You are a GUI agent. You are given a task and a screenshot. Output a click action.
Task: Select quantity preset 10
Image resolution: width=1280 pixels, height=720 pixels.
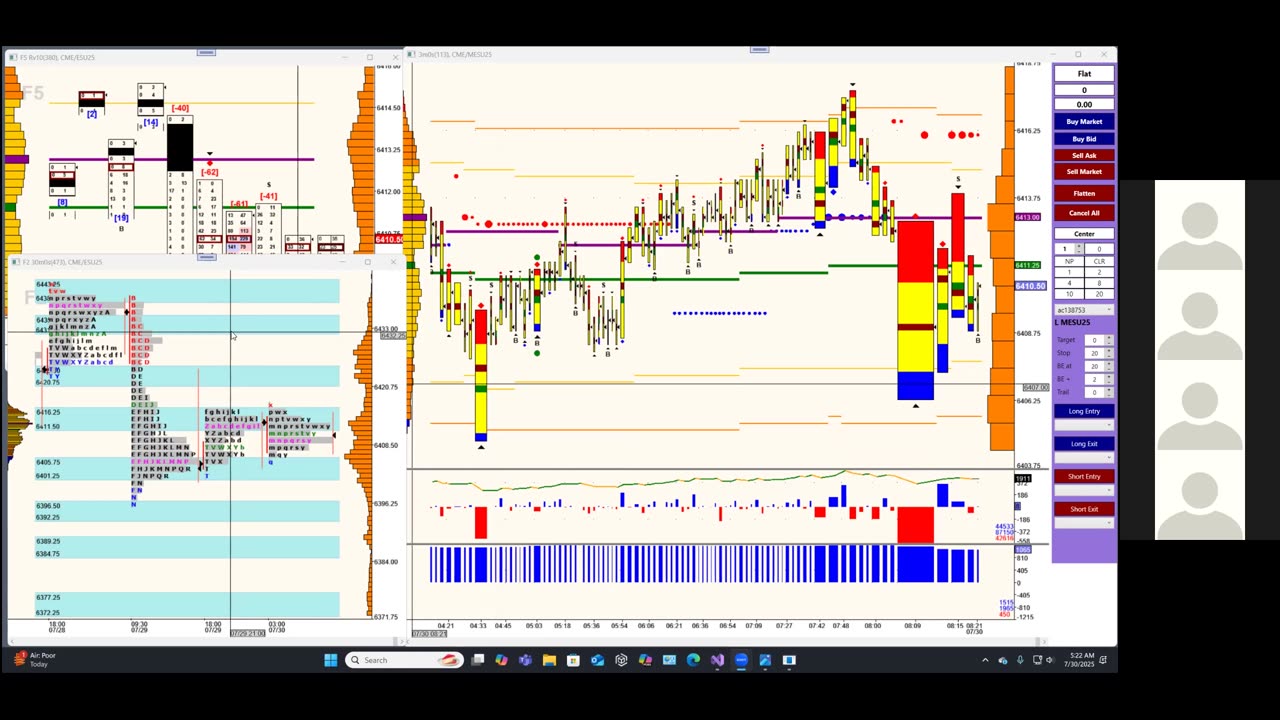click(x=1069, y=294)
